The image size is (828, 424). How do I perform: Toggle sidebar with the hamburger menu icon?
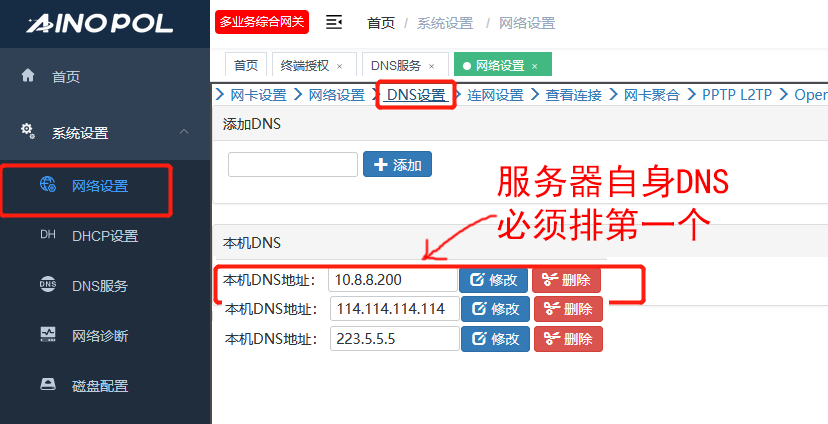pyautogui.click(x=334, y=23)
